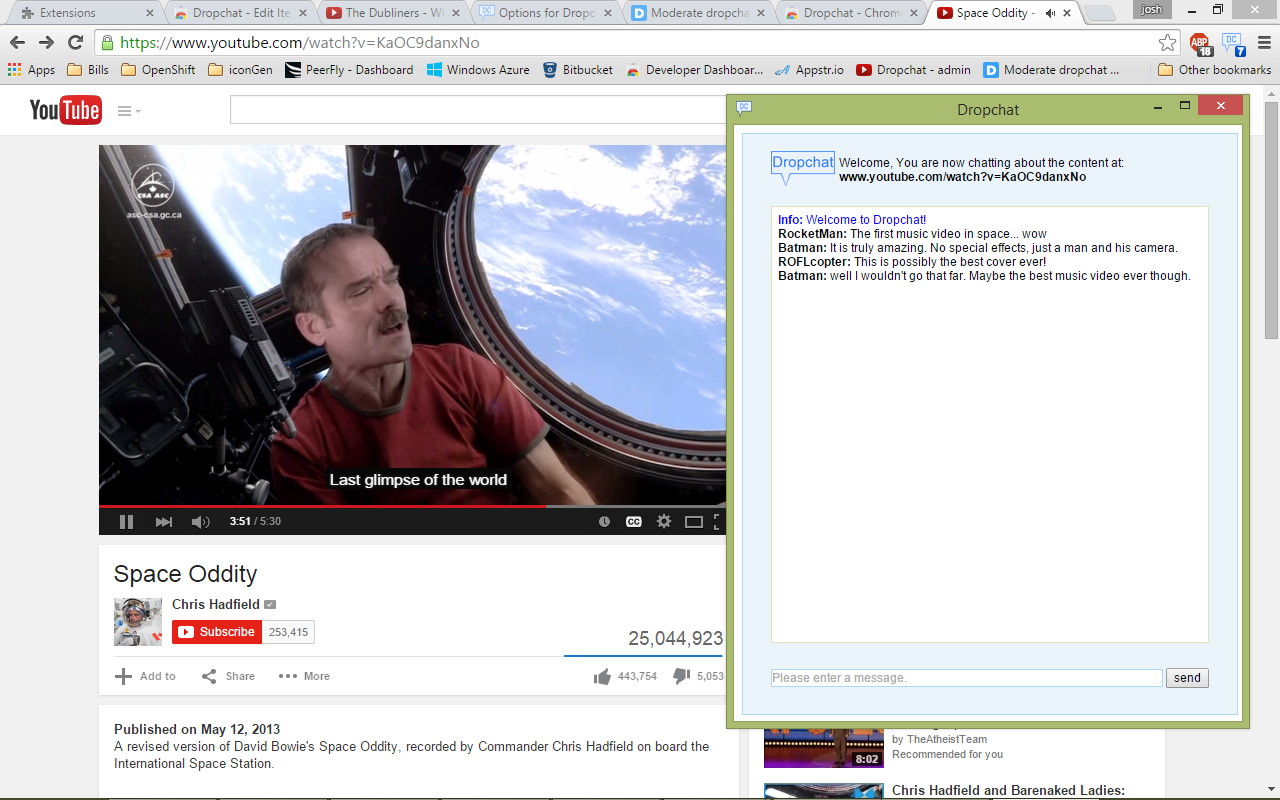Open Dropchat extension toolbar icon
1280x800 pixels.
point(1232,44)
